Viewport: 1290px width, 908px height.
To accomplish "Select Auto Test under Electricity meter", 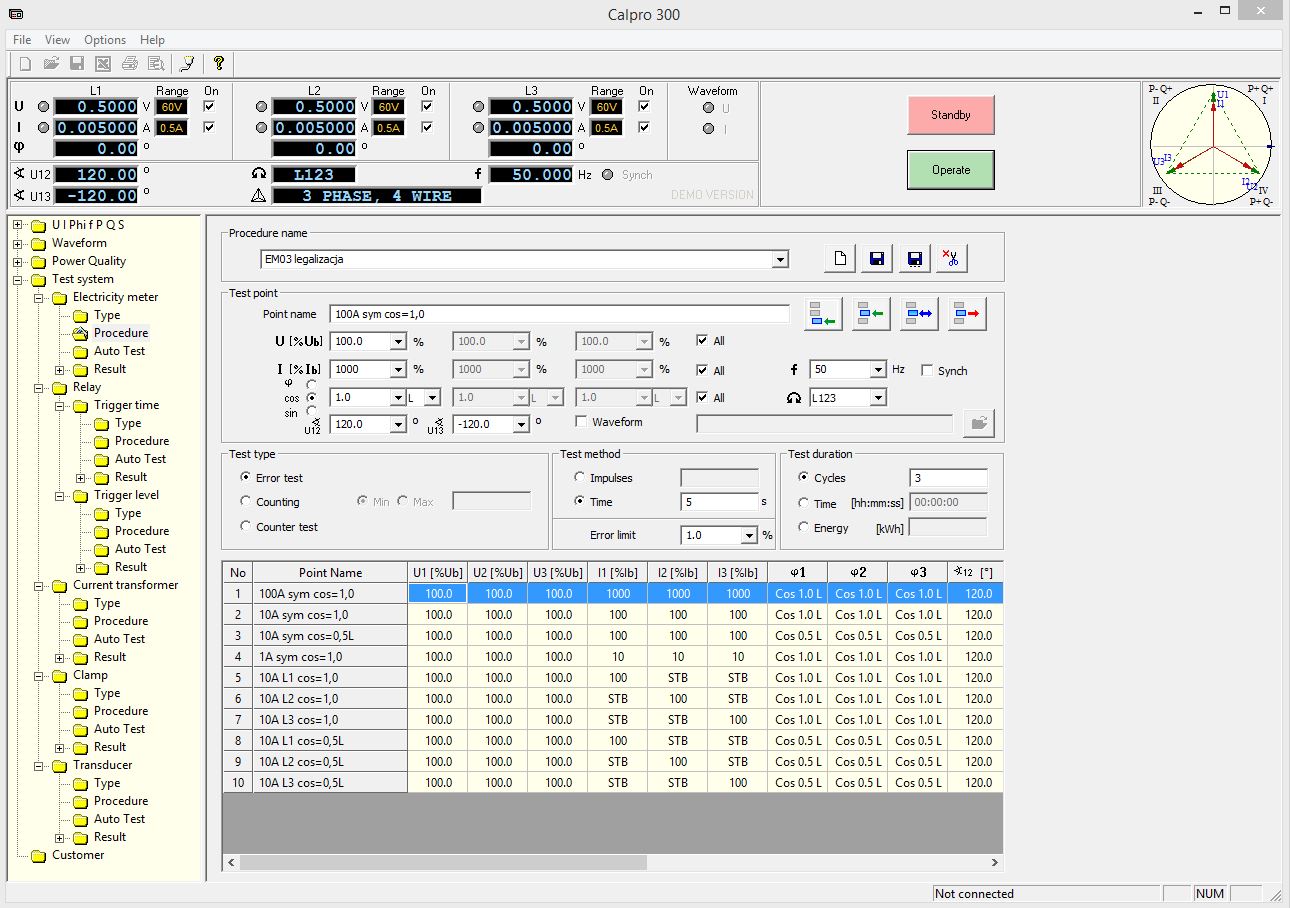I will pos(120,351).
